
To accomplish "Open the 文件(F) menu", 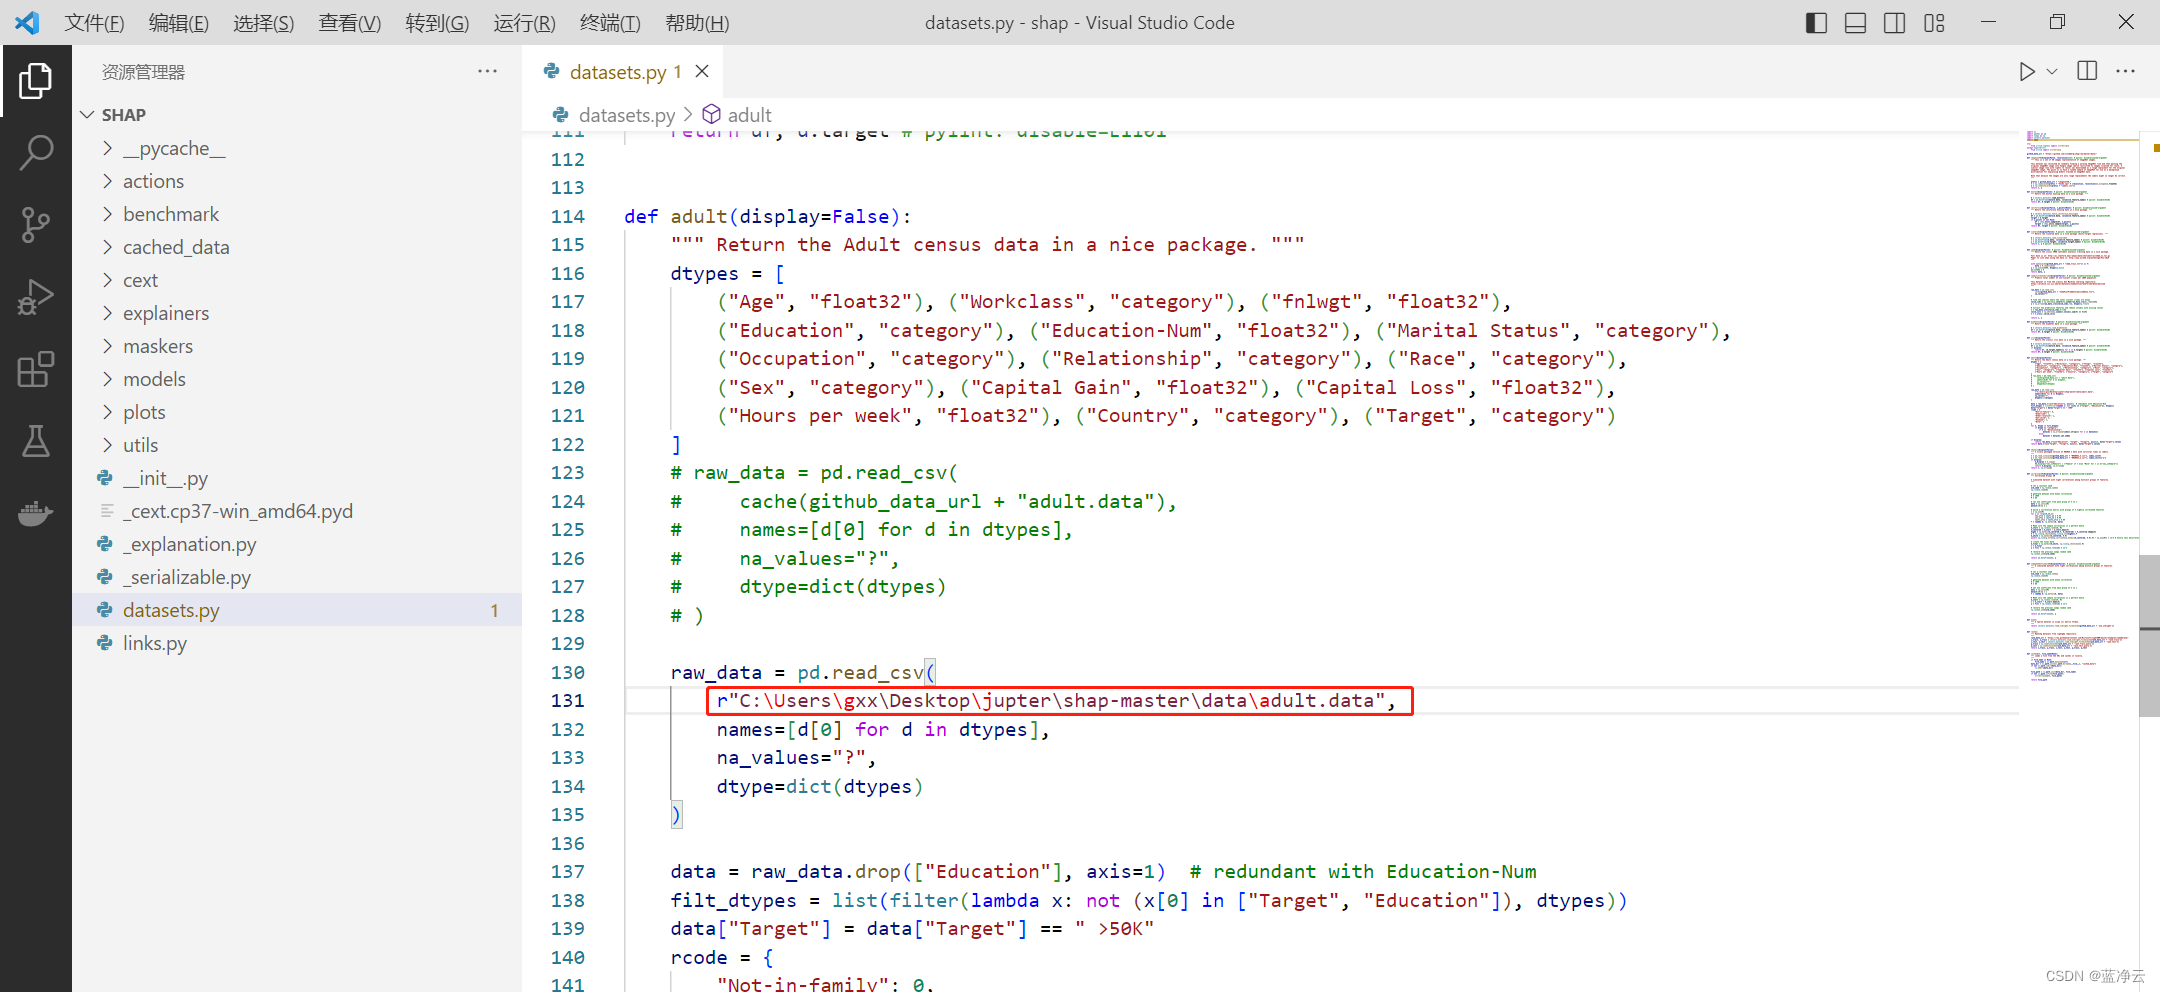I will coord(94,22).
